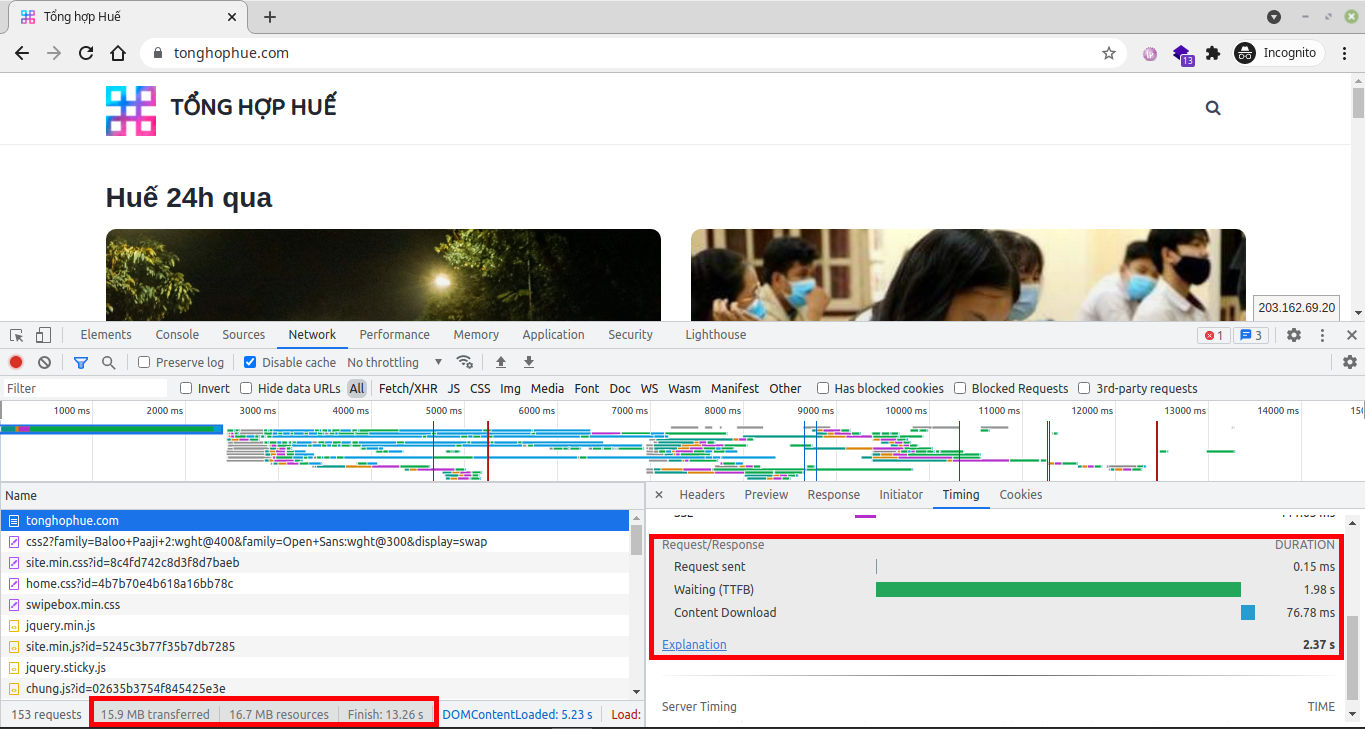Enable the Preserve log checkbox
The image size is (1365, 729).
point(144,362)
